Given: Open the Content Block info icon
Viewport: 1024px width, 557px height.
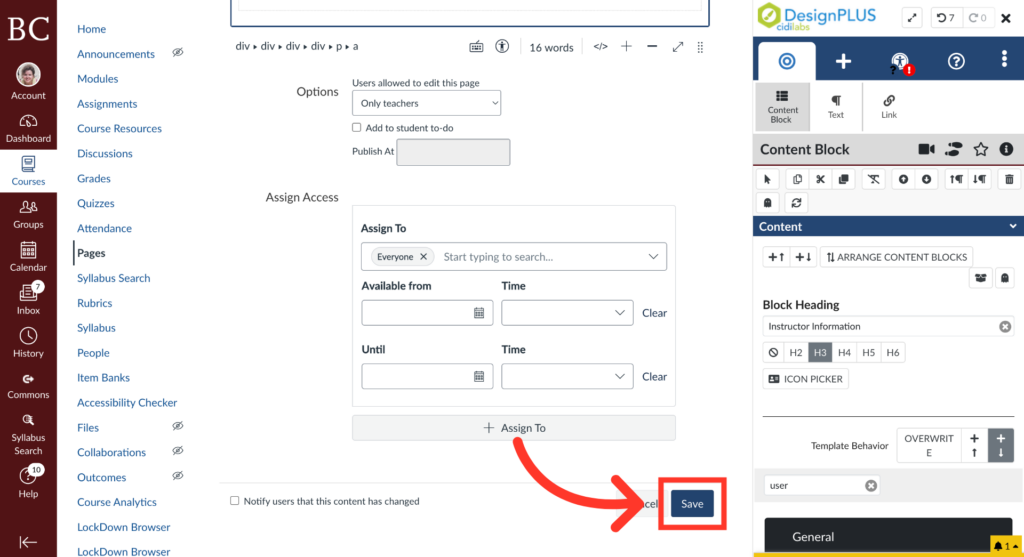Looking at the screenshot, I should point(1006,150).
